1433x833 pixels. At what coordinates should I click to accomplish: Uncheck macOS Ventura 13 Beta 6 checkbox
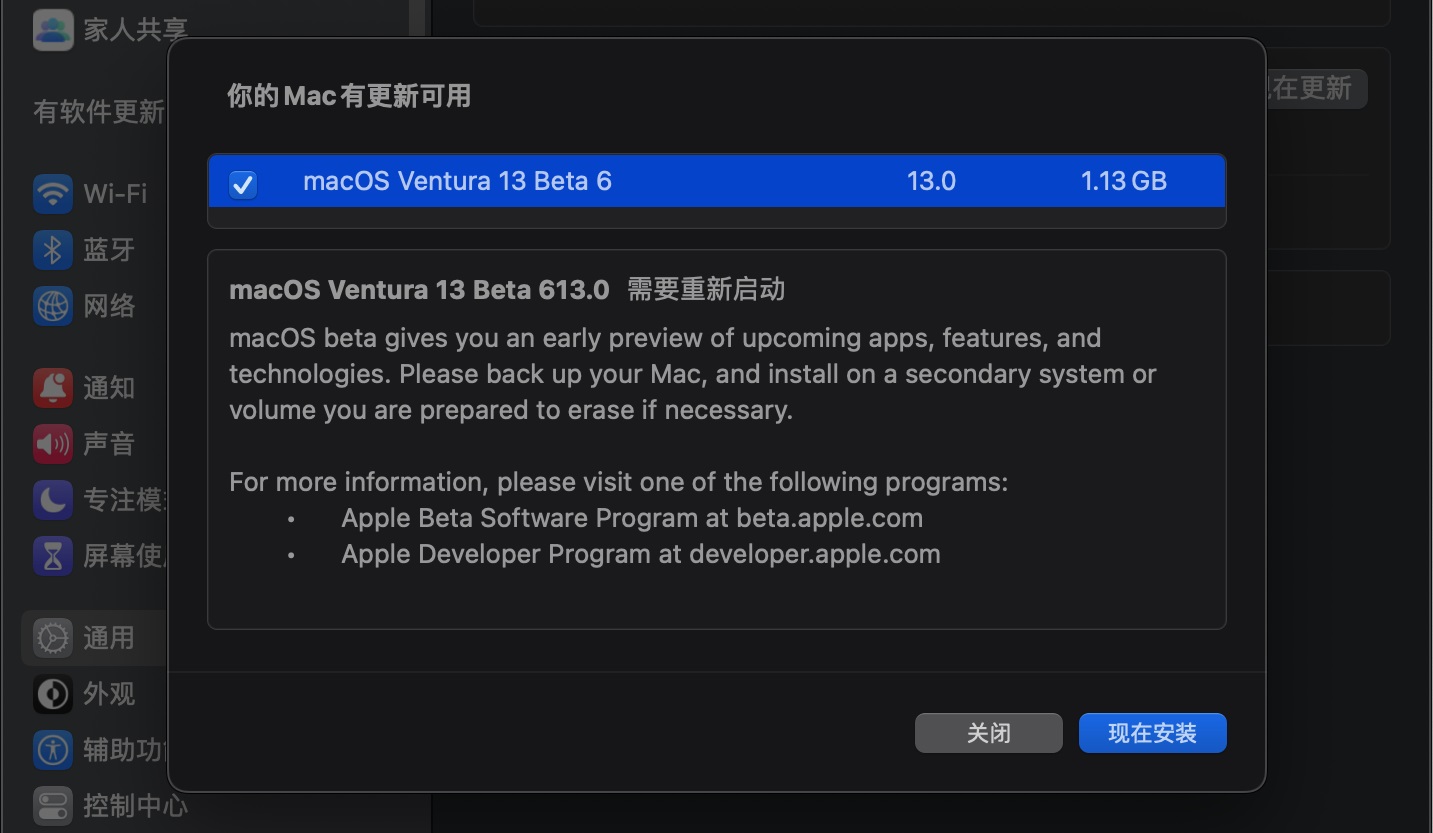point(243,183)
